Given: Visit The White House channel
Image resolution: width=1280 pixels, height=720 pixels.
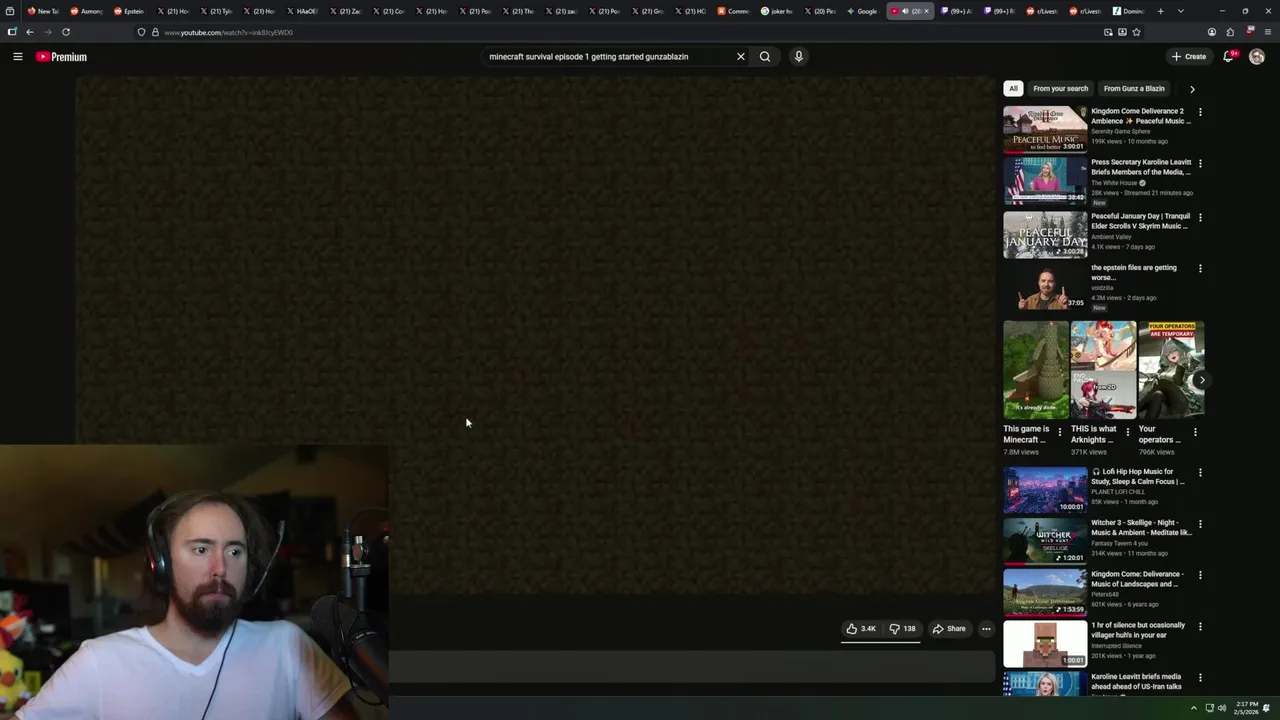Looking at the screenshot, I should 1114,183.
